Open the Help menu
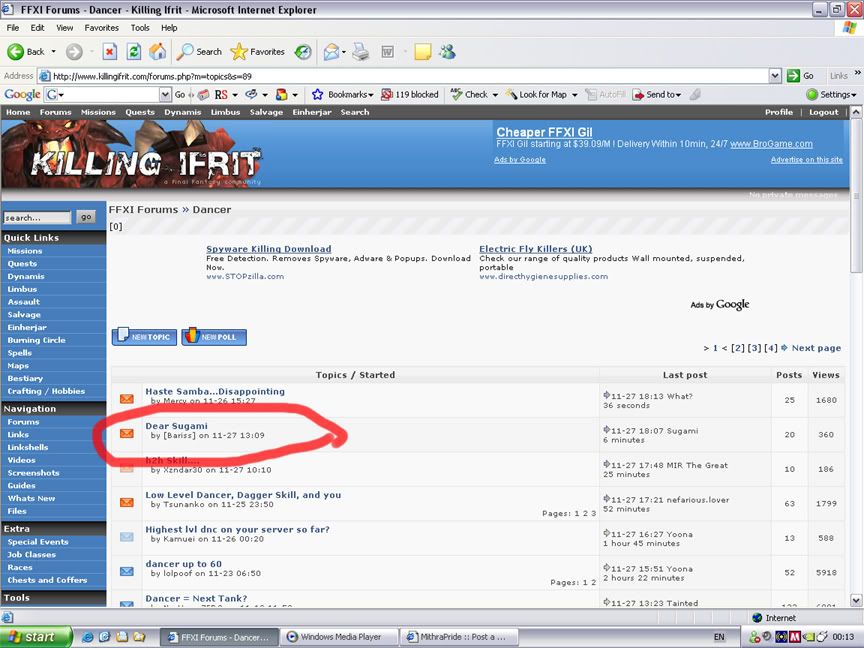This screenshot has height=648, width=864. tap(169, 28)
